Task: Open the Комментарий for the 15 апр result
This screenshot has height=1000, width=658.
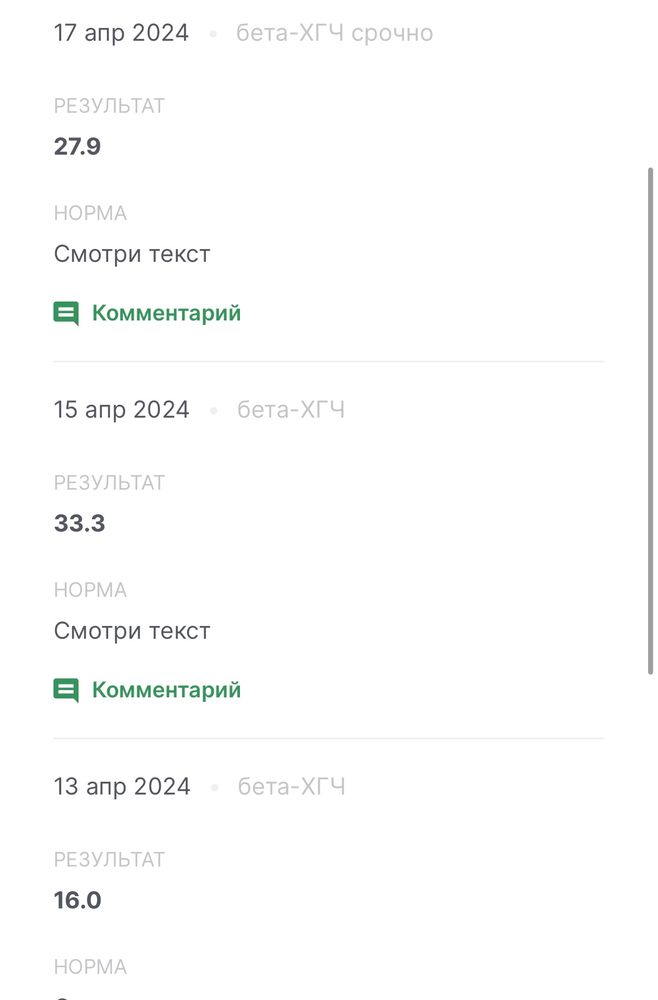Action: pyautogui.click(x=165, y=690)
